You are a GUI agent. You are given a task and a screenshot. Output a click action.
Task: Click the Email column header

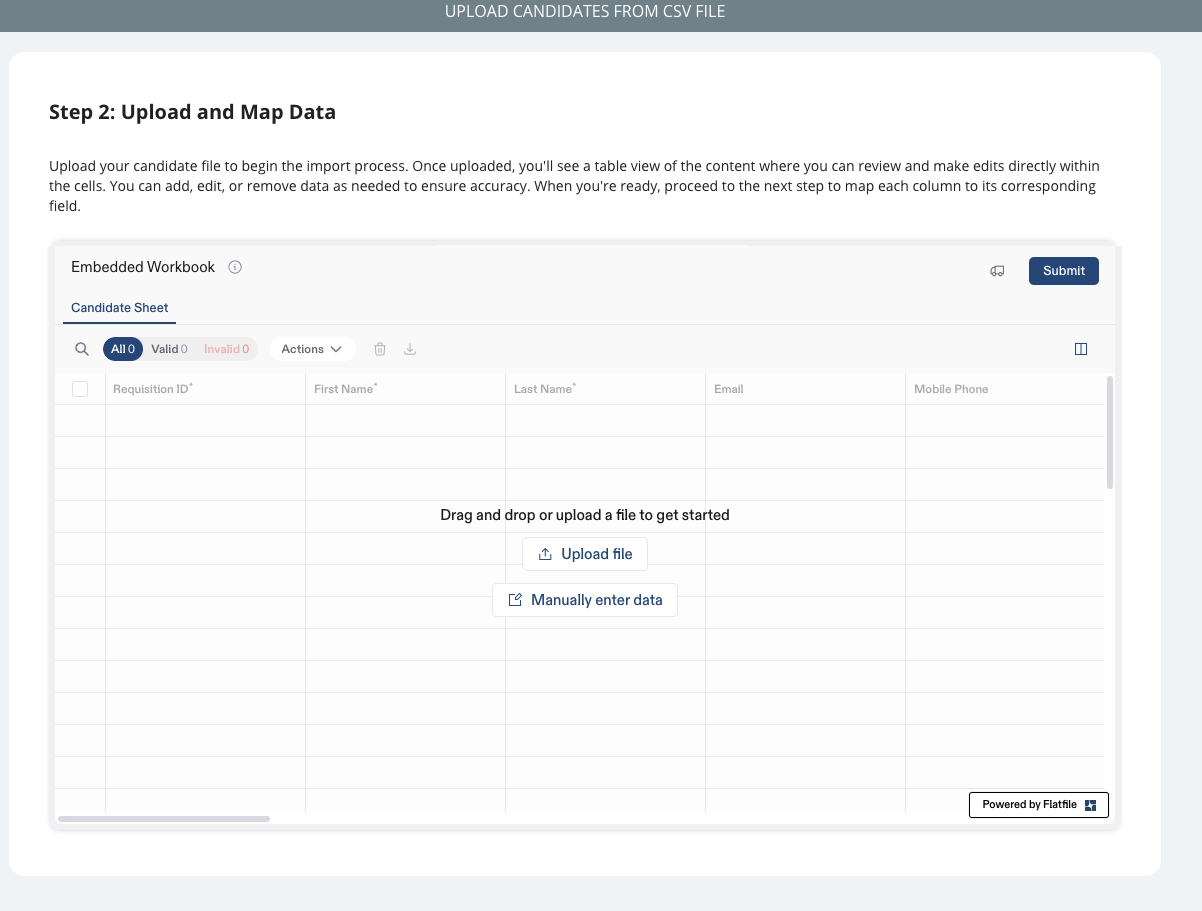[x=805, y=389]
